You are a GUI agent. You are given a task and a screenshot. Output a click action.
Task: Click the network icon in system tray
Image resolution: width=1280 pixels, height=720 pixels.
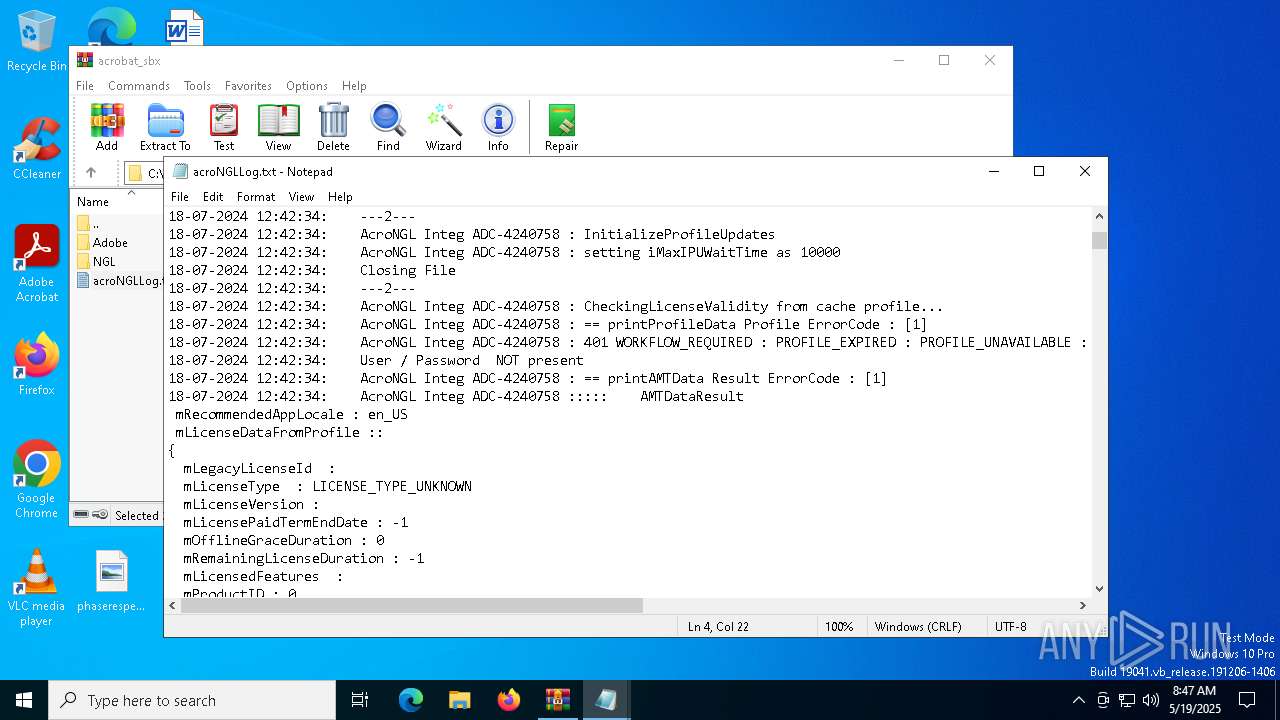point(1127,700)
